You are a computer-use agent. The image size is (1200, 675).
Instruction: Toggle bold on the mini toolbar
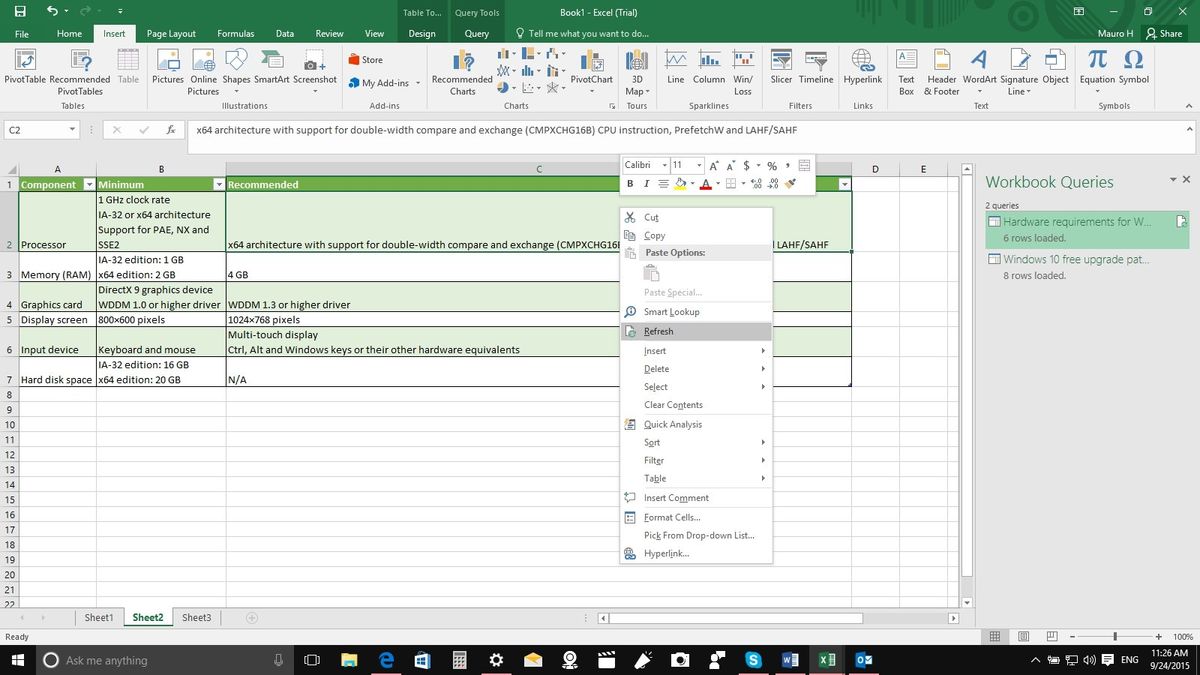(x=630, y=183)
